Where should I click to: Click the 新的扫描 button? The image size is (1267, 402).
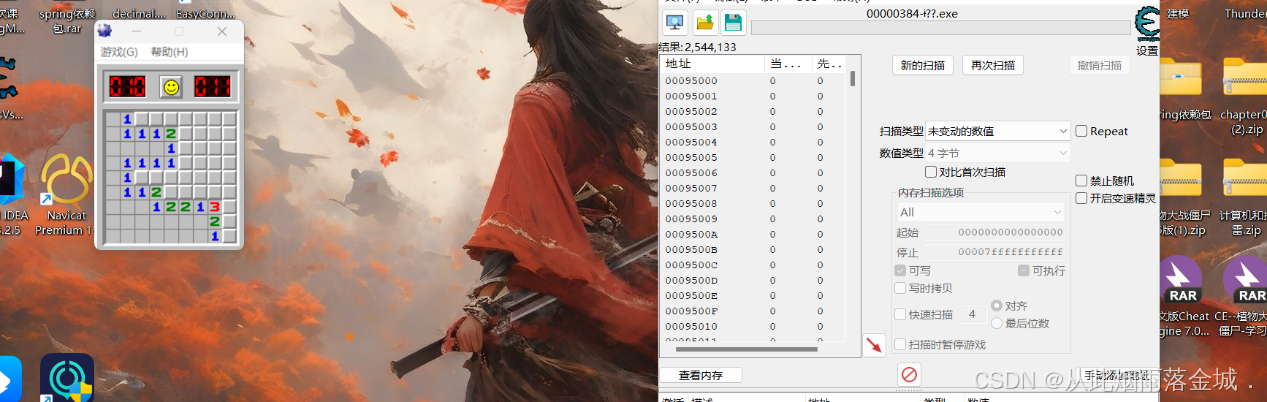[x=923, y=65]
